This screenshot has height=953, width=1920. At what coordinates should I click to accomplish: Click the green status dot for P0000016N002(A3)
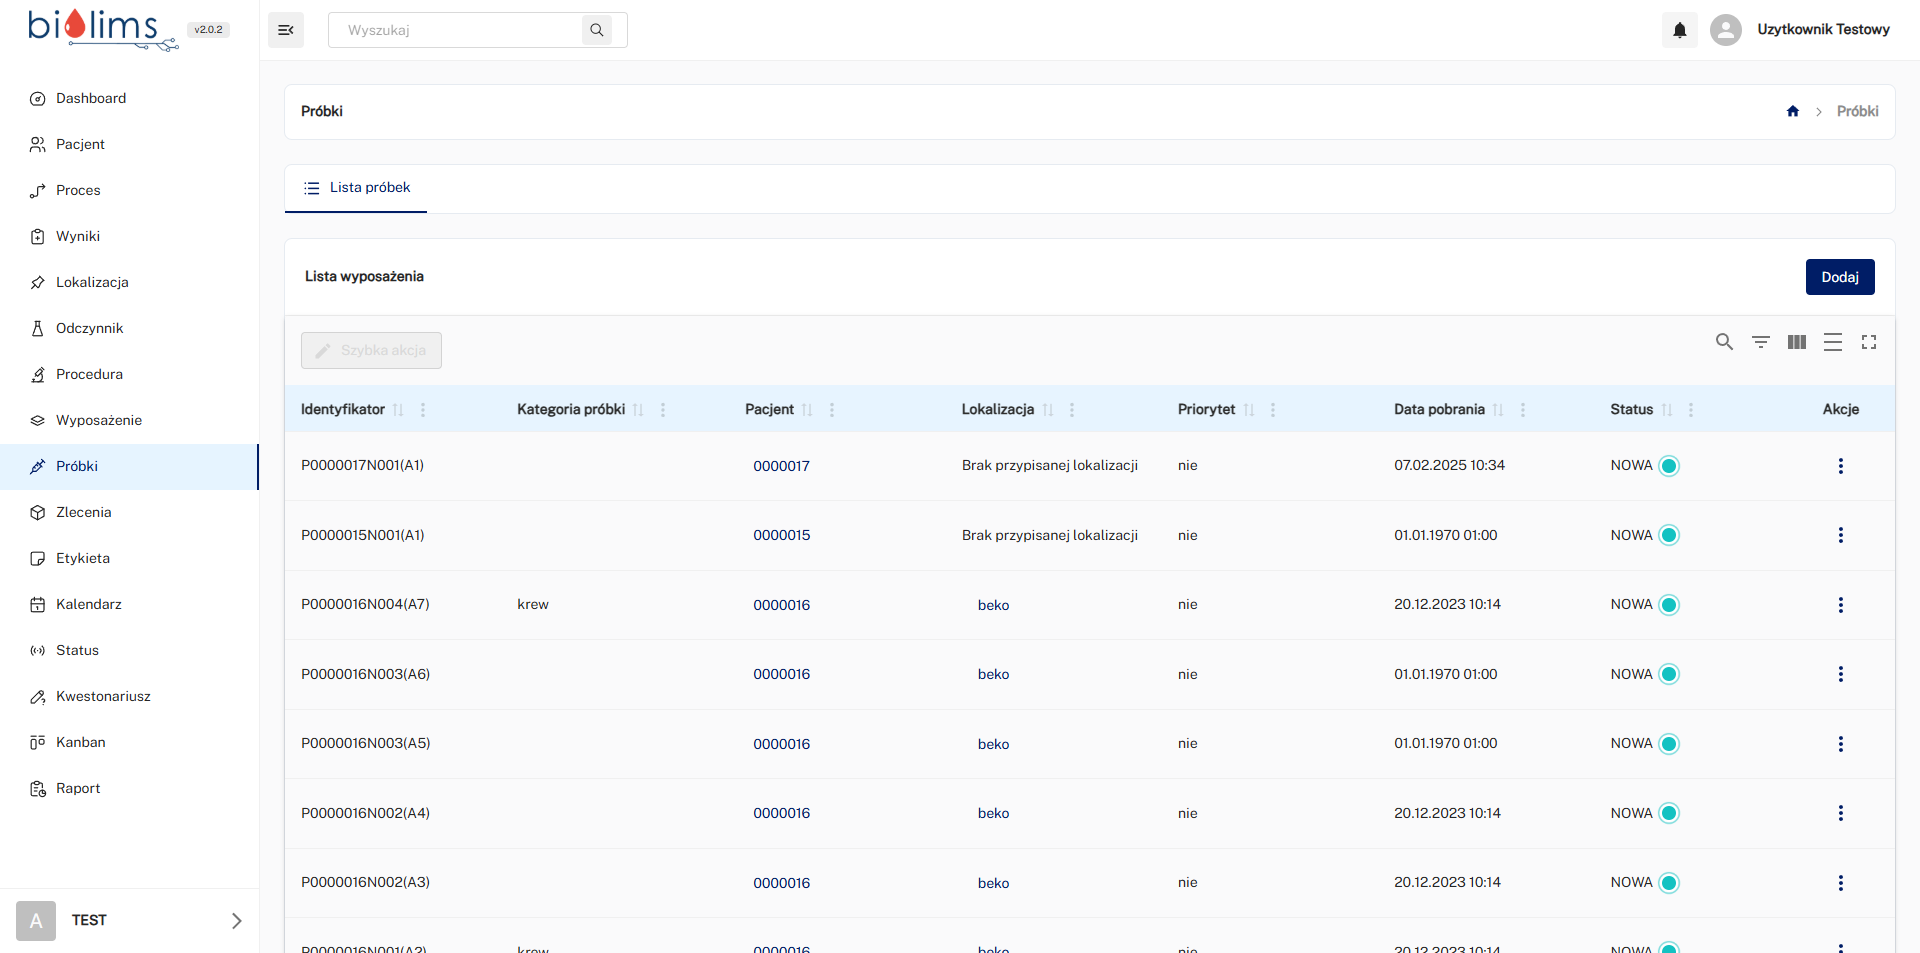click(1669, 883)
